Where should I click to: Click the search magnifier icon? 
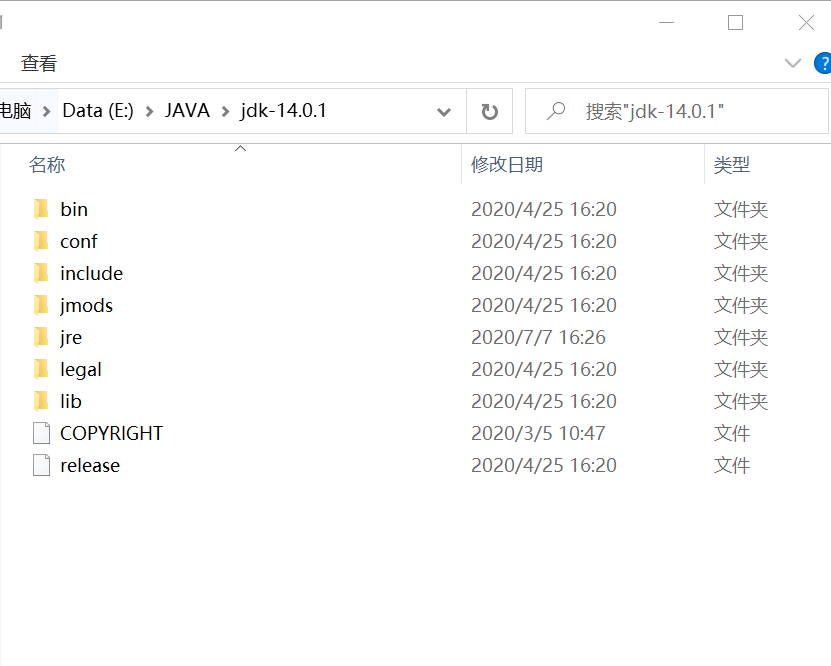coord(556,111)
